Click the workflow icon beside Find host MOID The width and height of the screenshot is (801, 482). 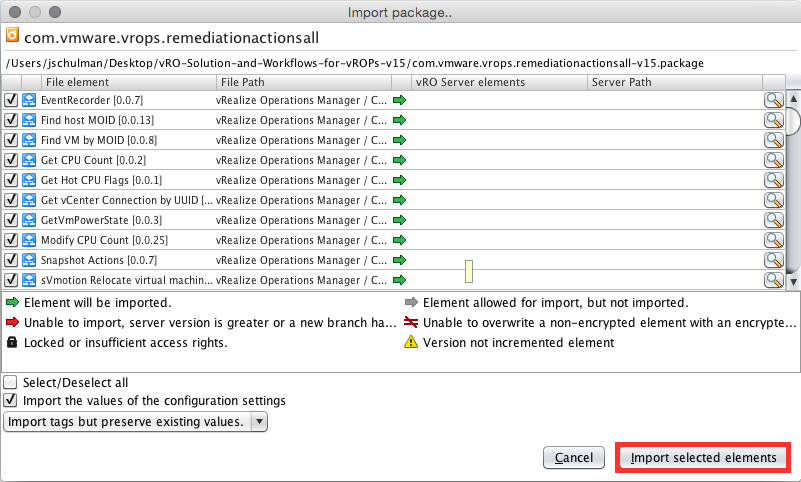29,120
